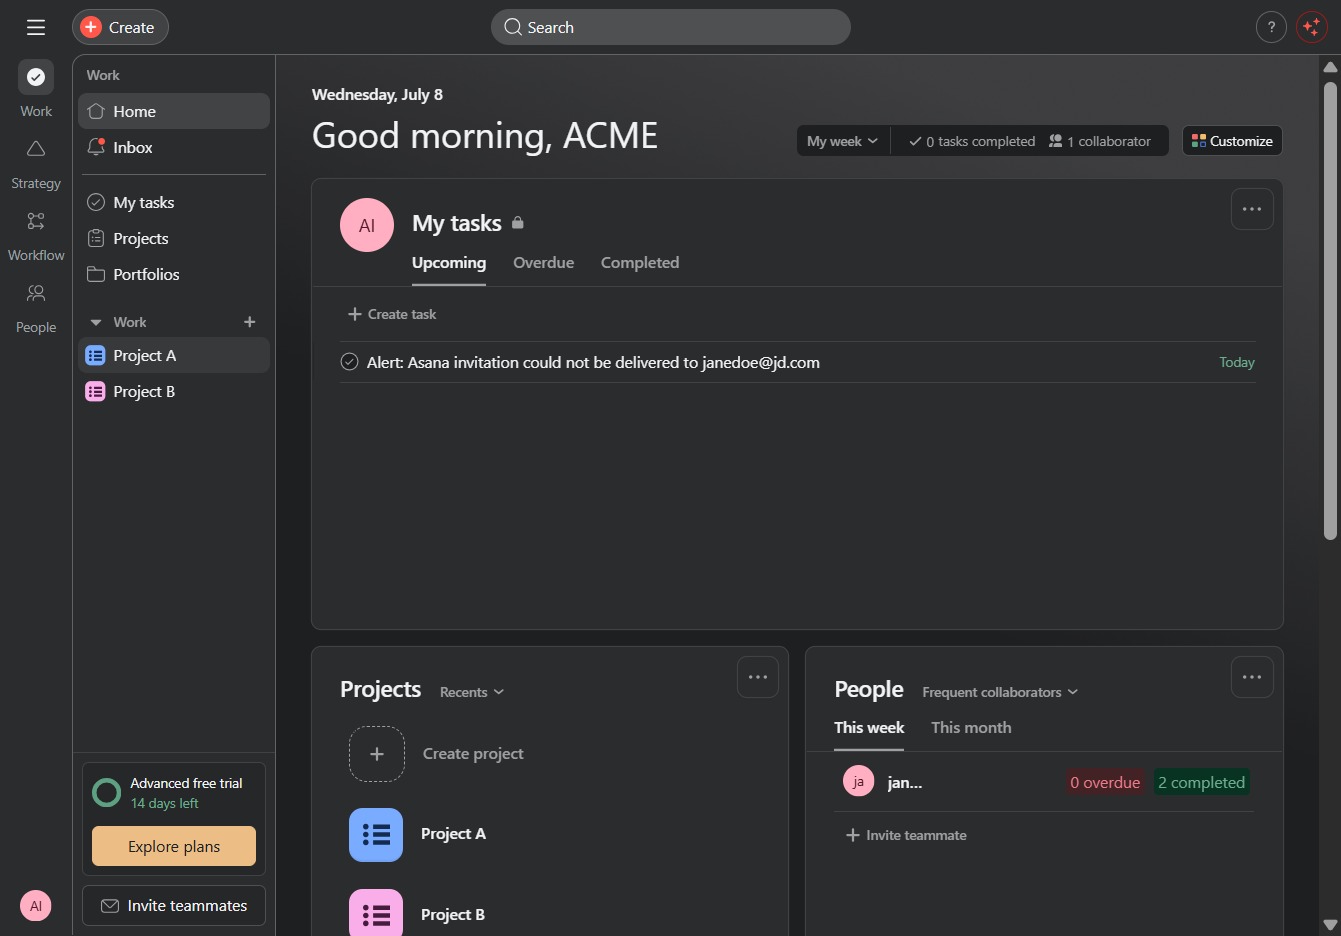This screenshot has width=1341, height=936.
Task: Select the This month tab in People
Action: point(971,728)
